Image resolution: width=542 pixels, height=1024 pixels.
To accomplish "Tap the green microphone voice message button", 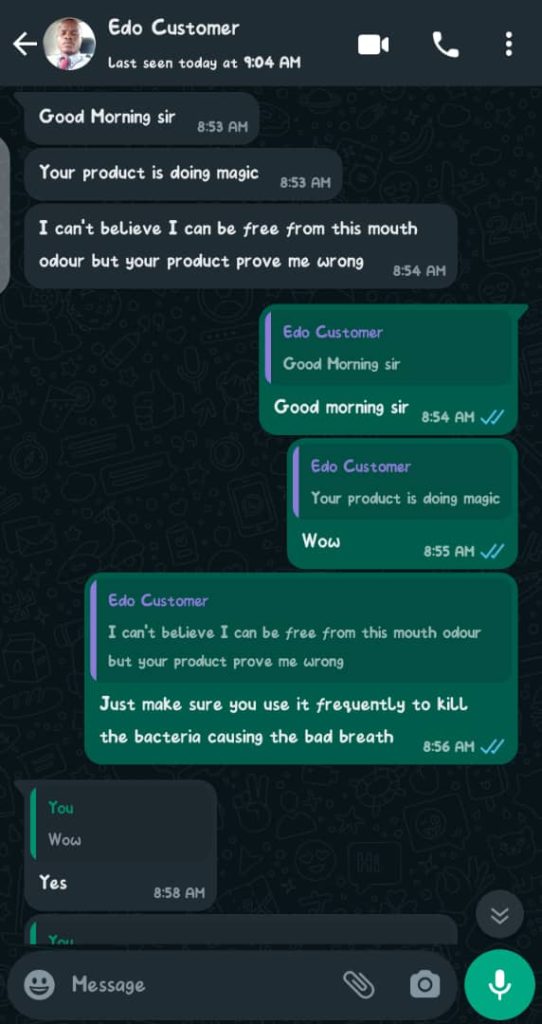I will coord(500,984).
